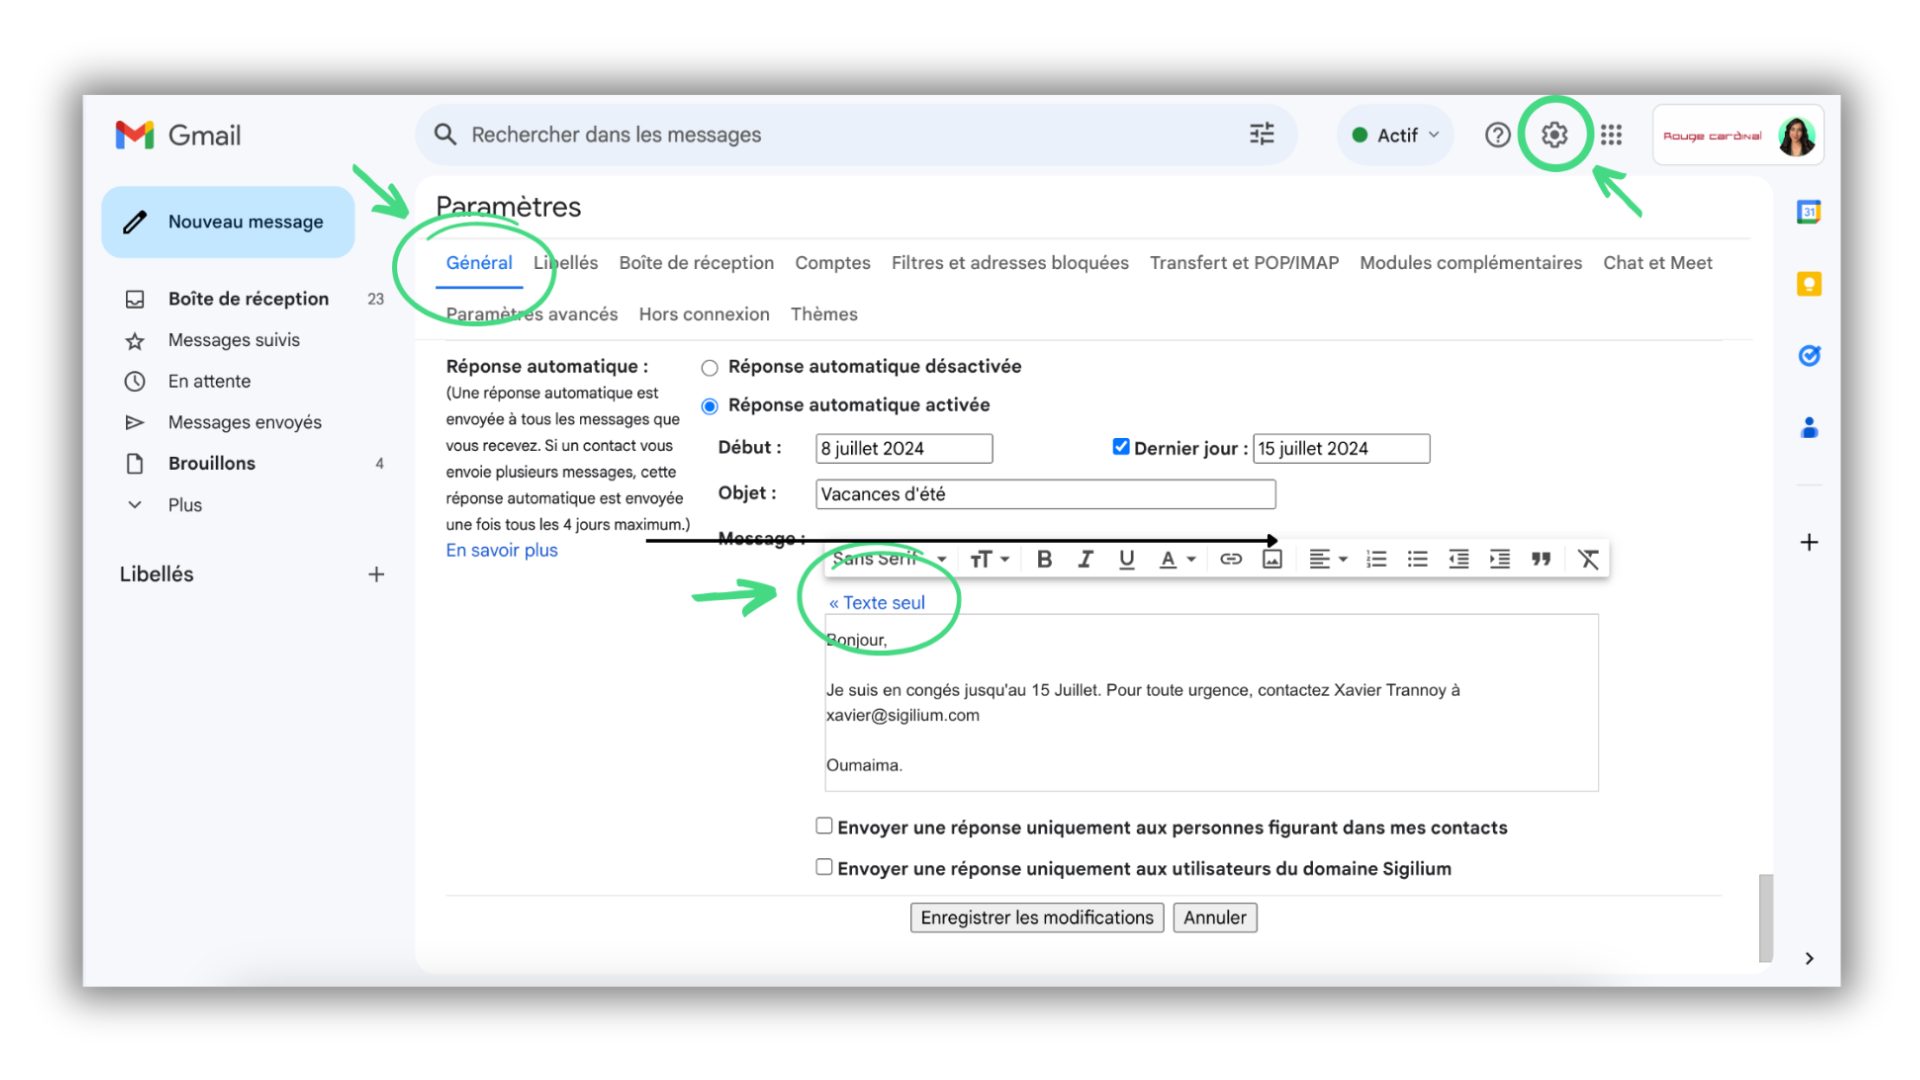Show search options filter icon
Screen dimensions: 1920x1080
[1262, 134]
